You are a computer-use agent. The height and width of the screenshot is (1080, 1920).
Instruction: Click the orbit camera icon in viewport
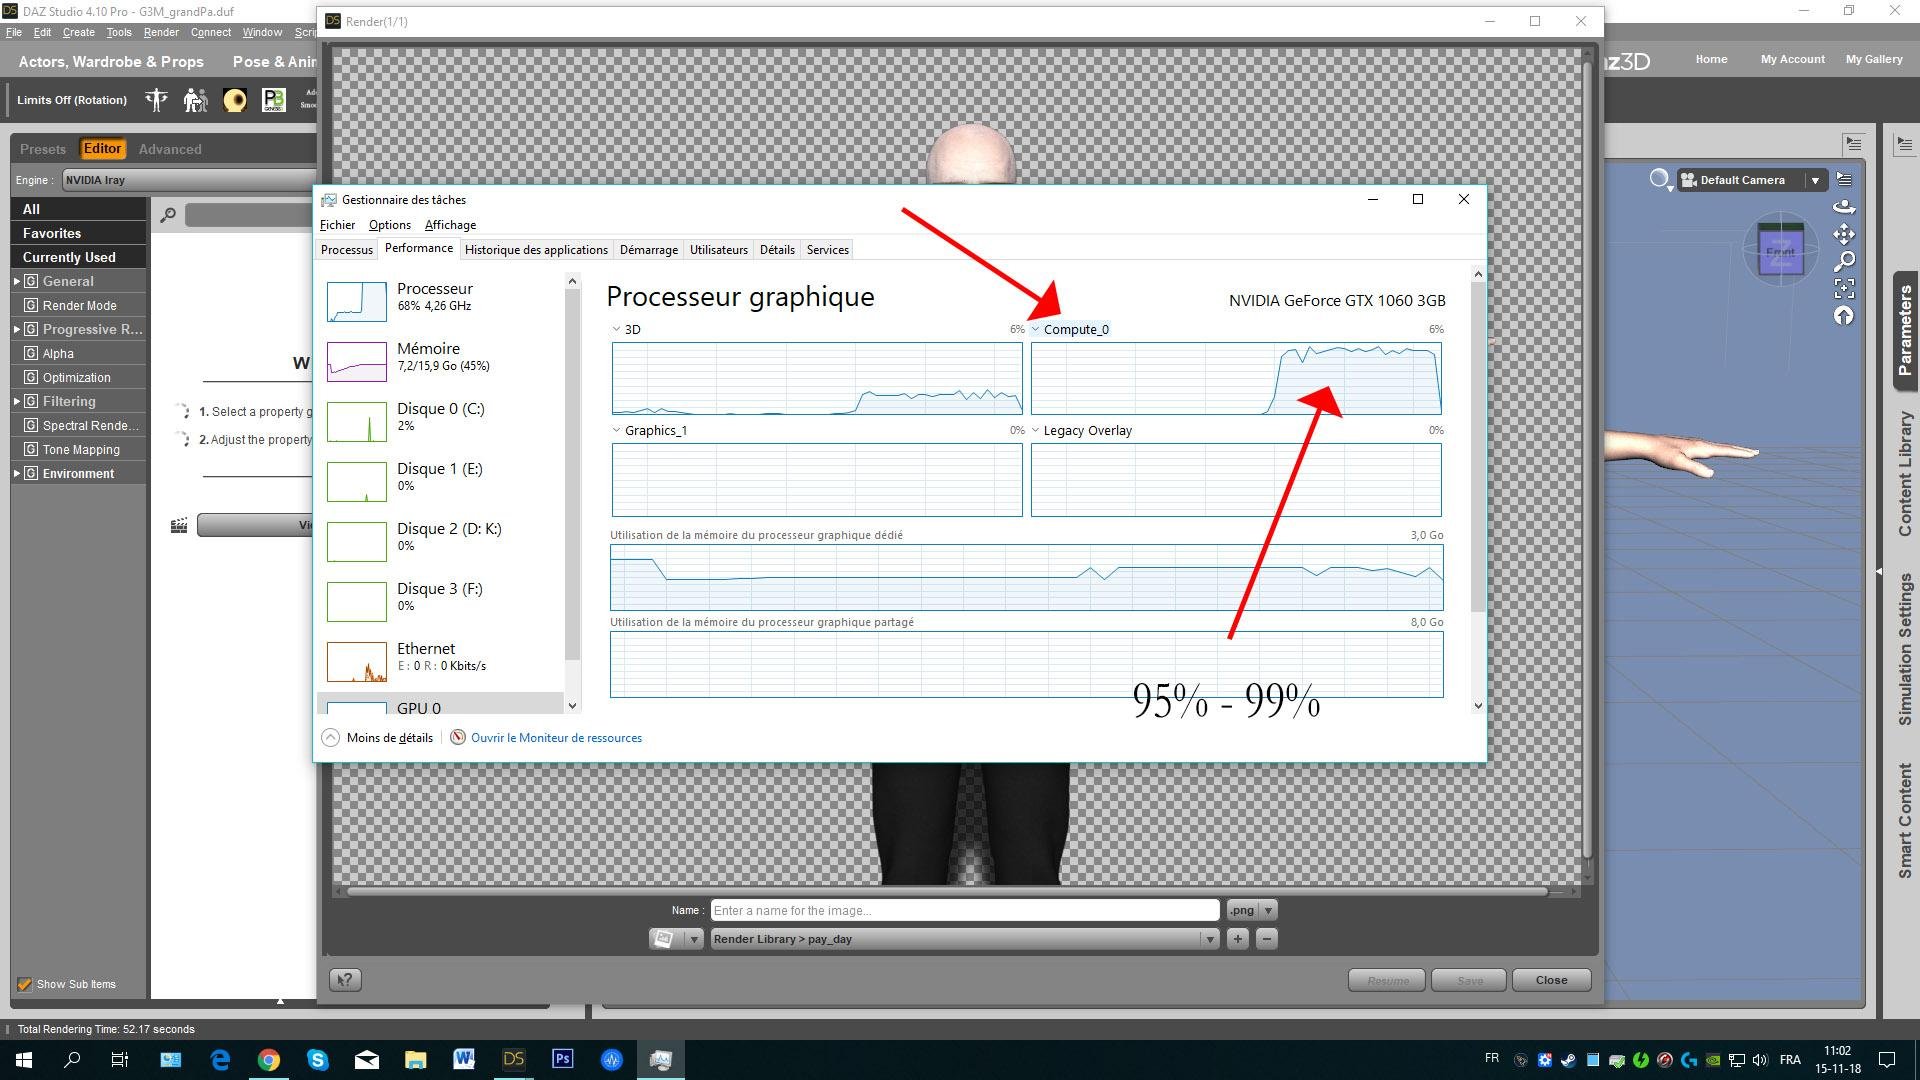[1844, 207]
